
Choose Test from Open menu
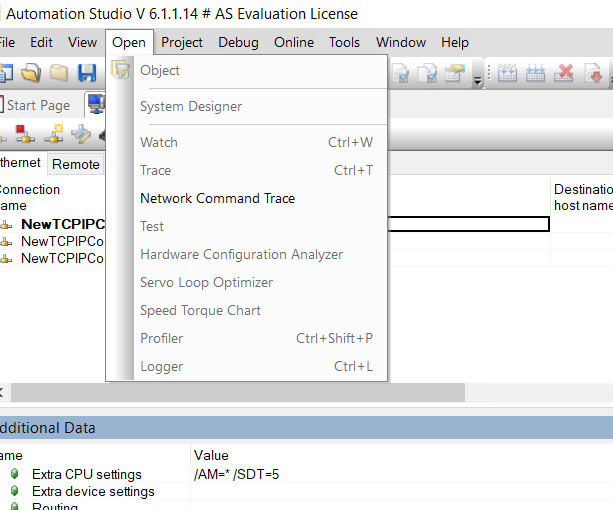pos(247,226)
